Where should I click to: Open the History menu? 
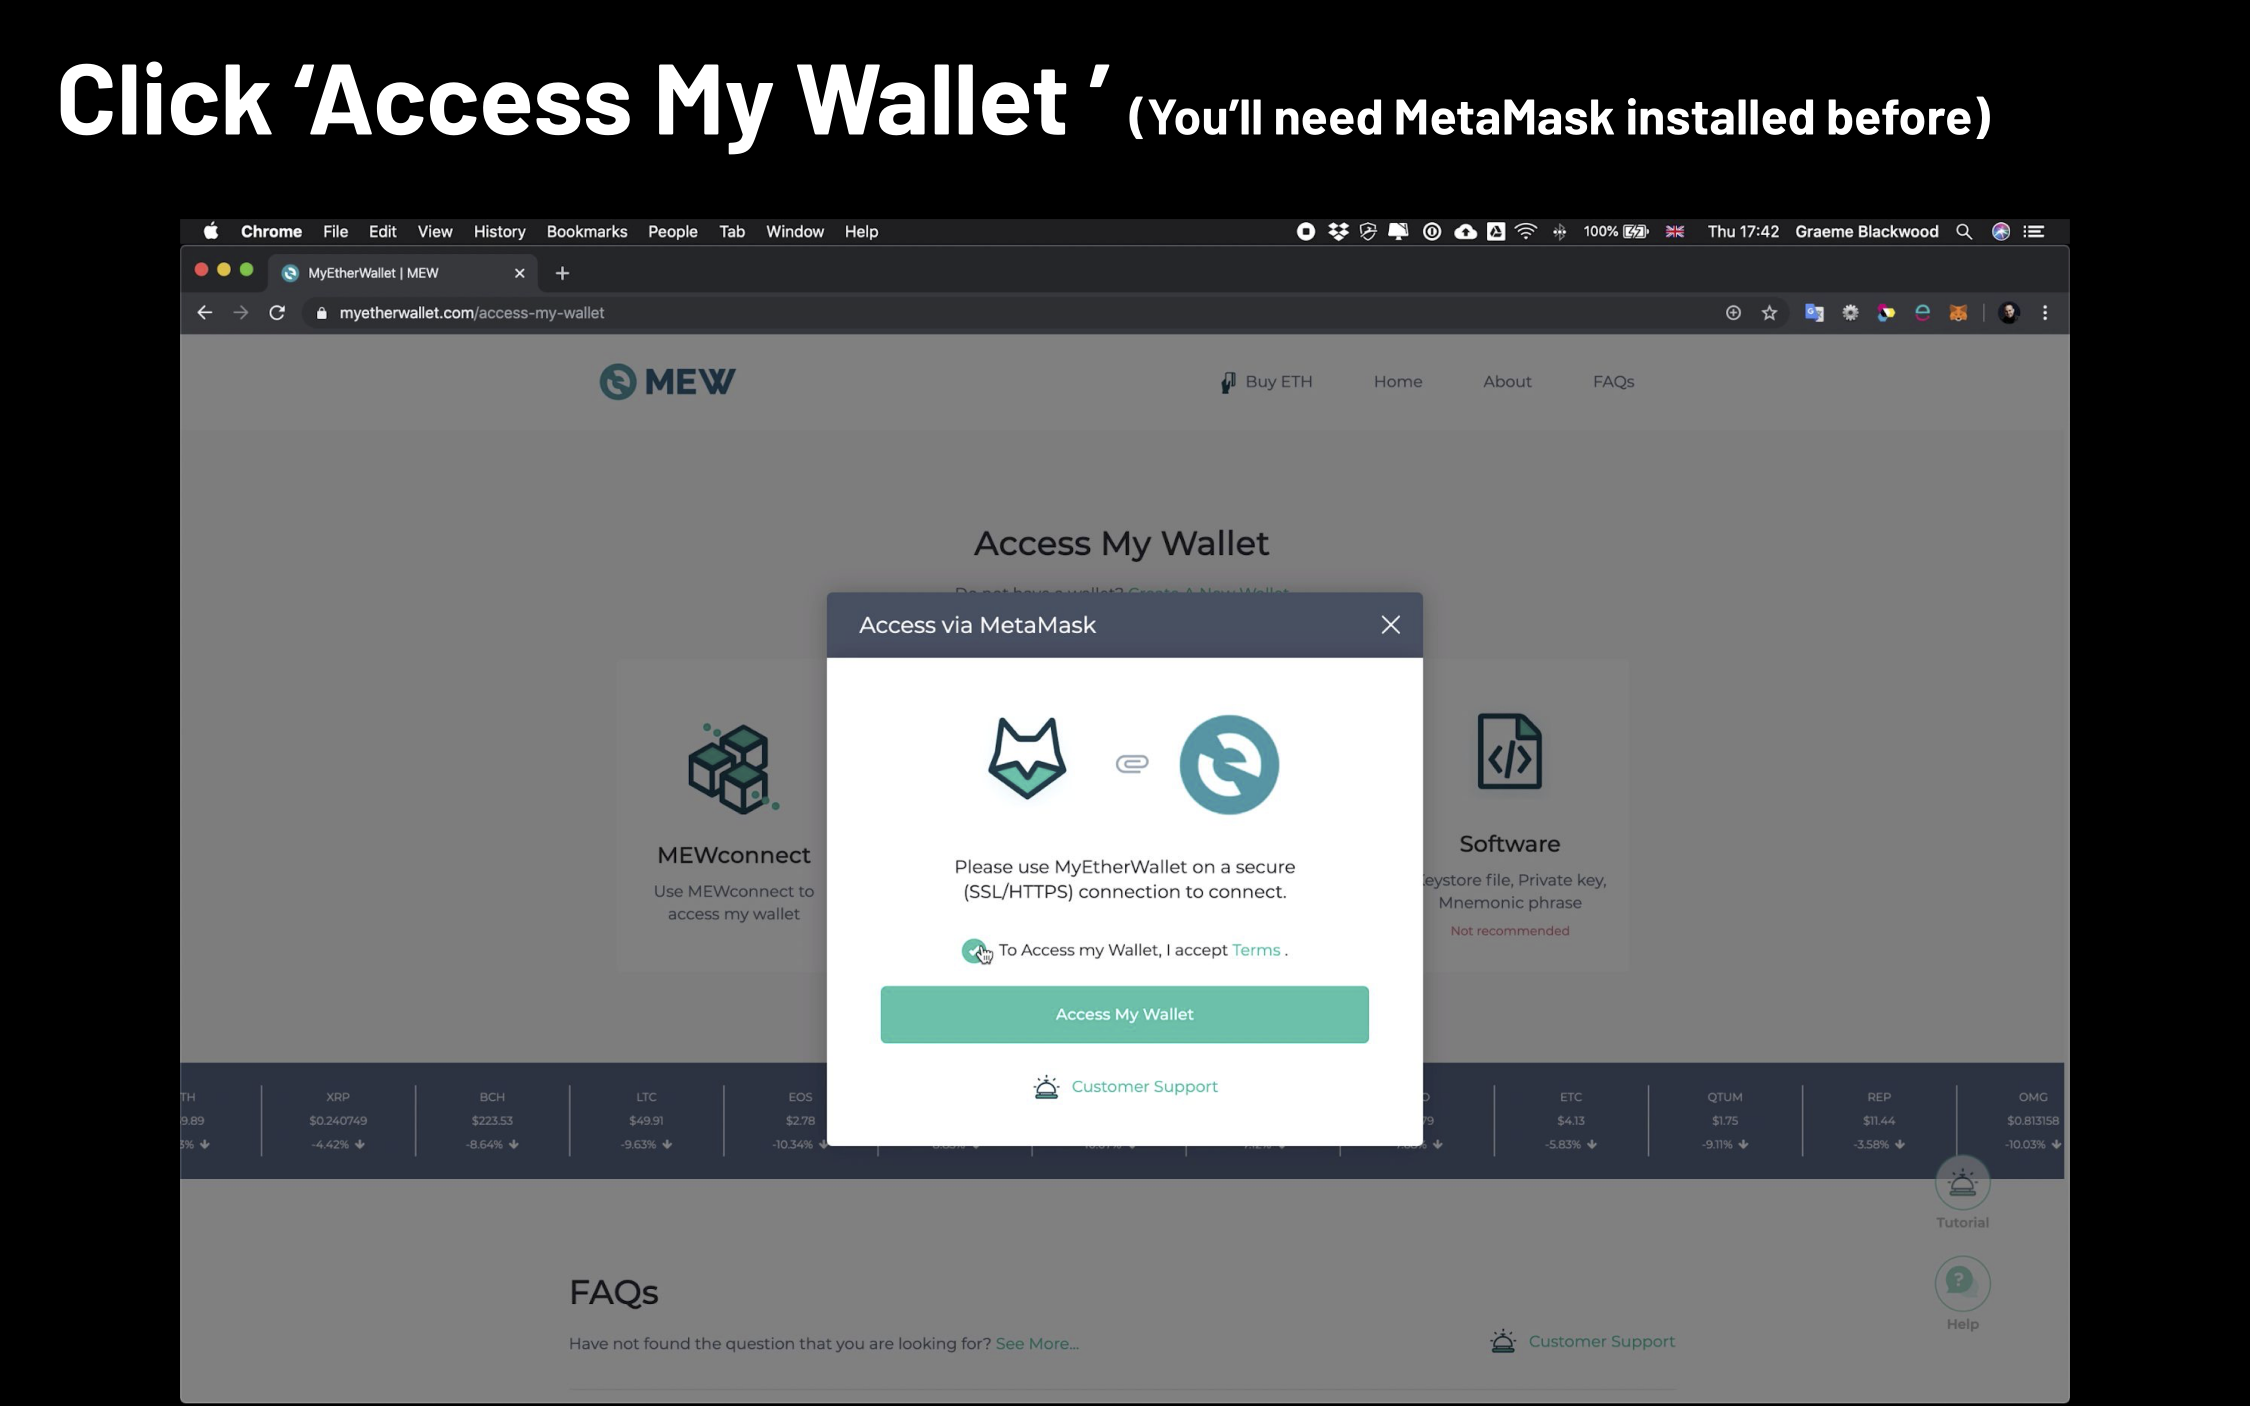coord(499,231)
